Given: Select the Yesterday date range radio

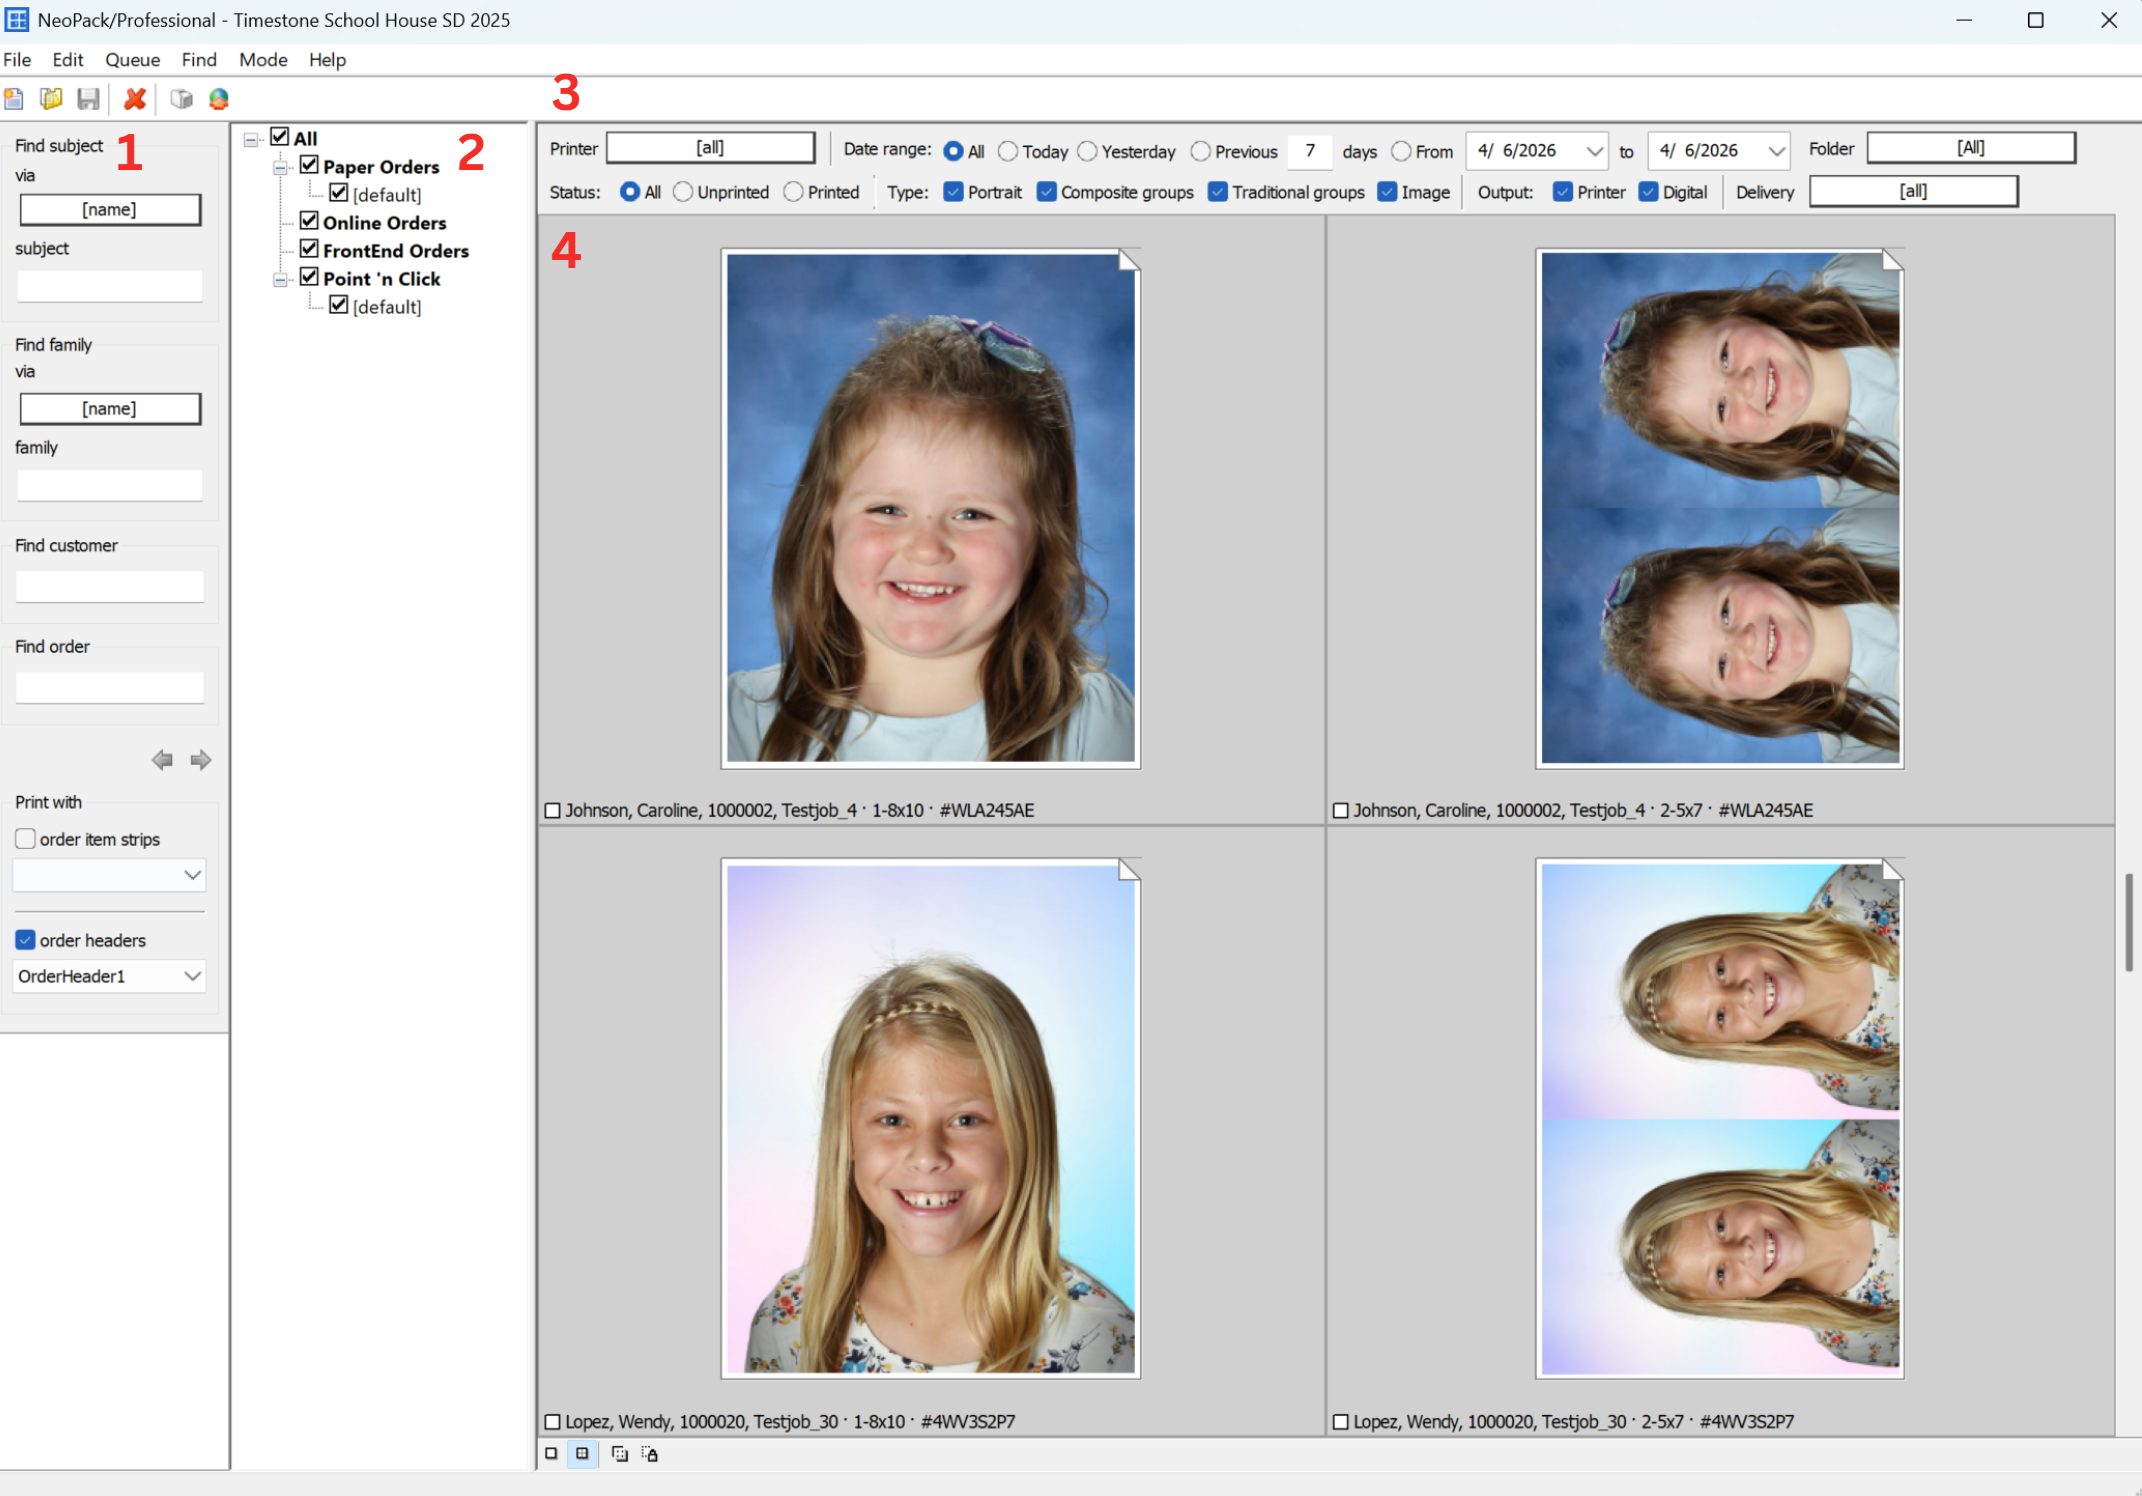Looking at the screenshot, I should coord(1088,151).
